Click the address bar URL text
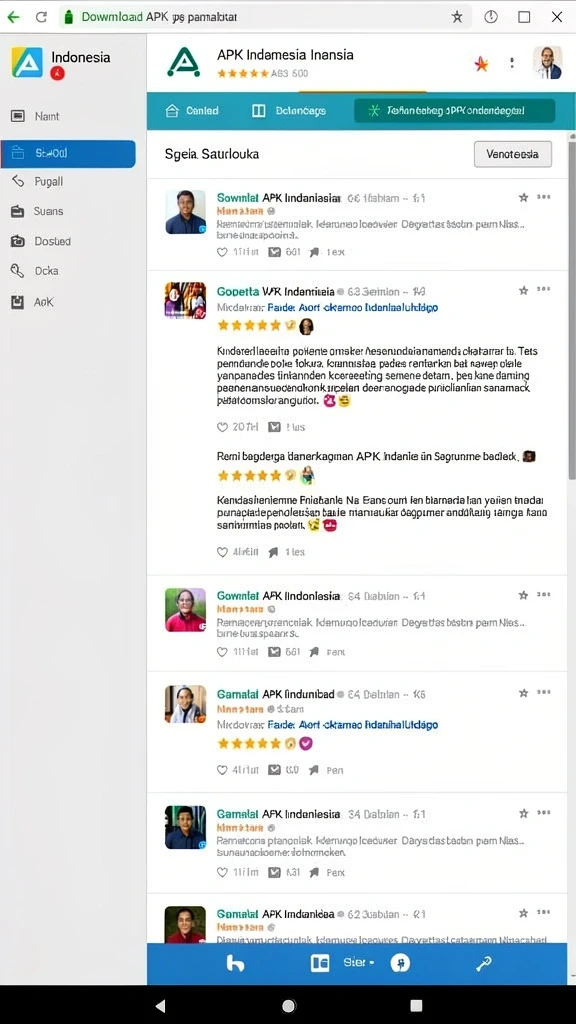576x1024 pixels. pos(159,17)
